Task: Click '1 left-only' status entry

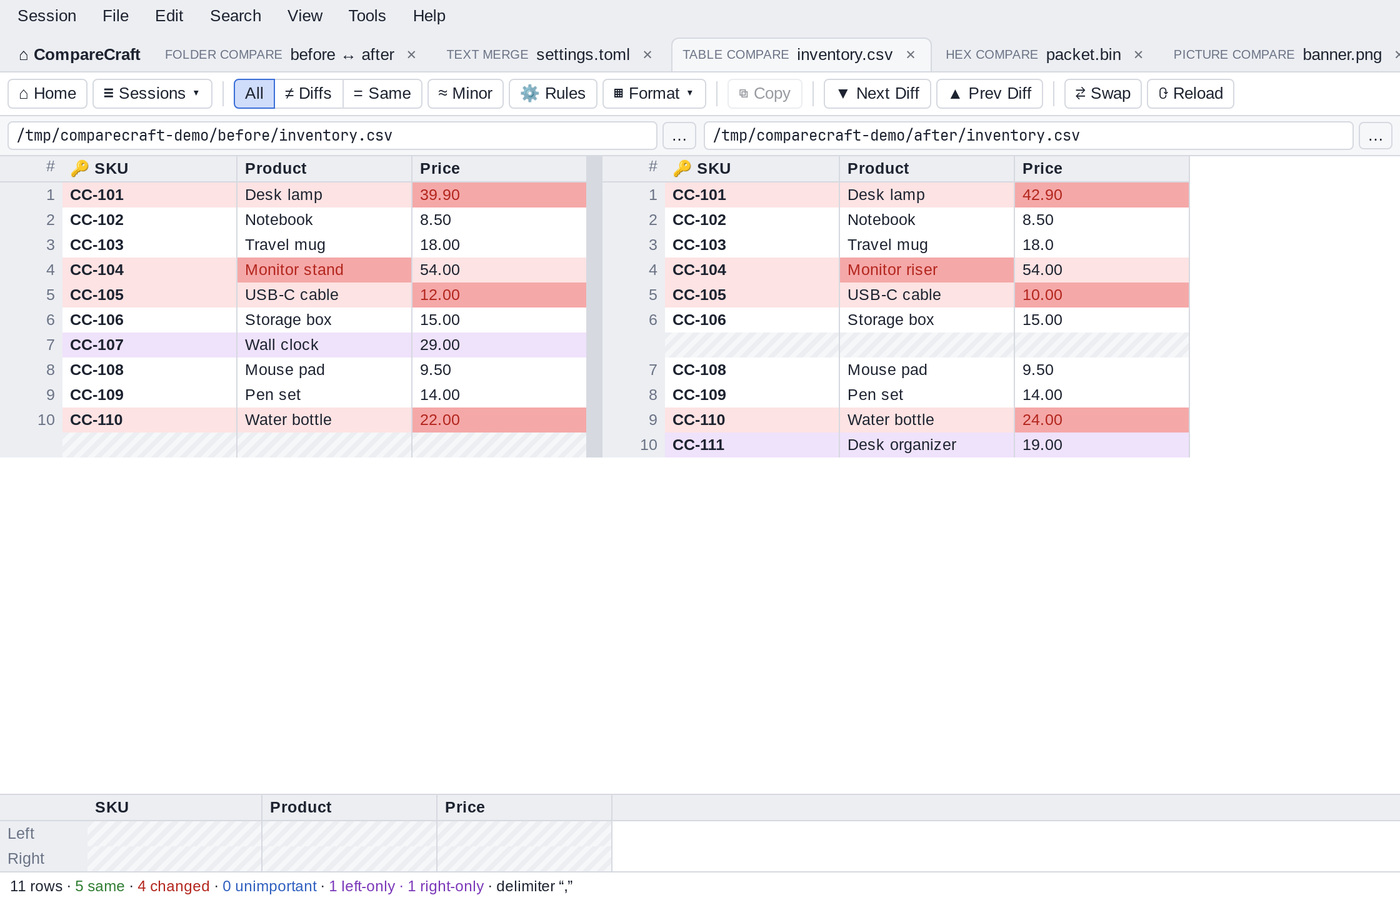Action: tap(362, 886)
